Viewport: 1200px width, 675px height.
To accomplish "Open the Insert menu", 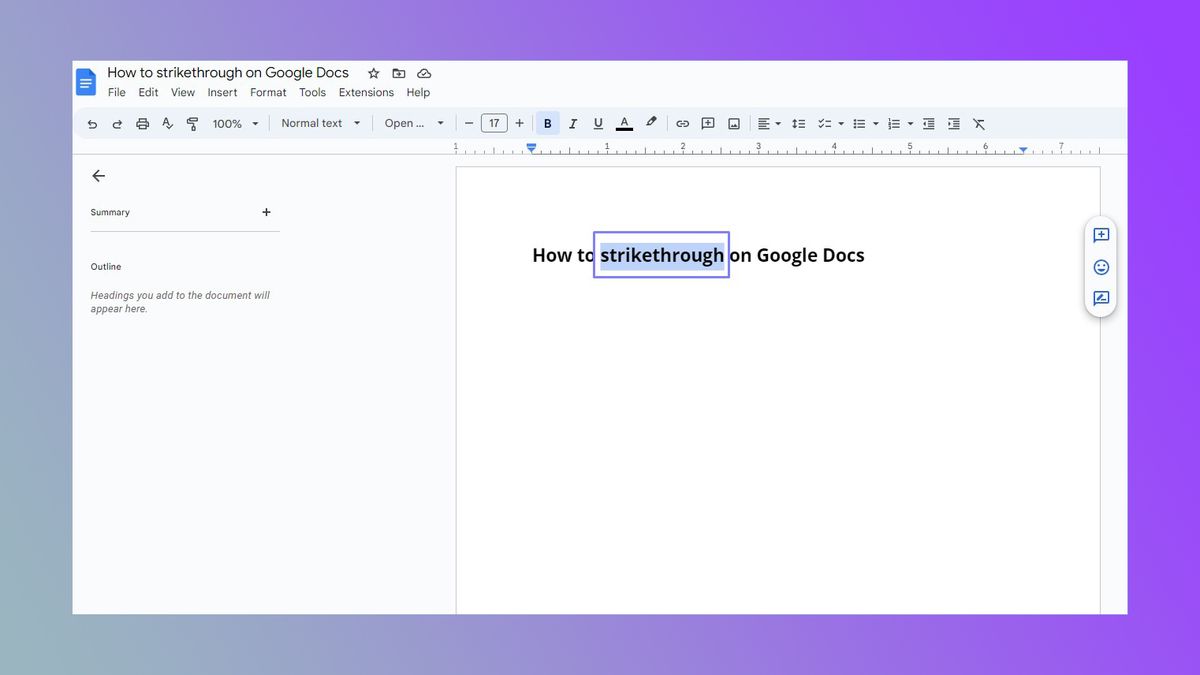I will tap(222, 92).
